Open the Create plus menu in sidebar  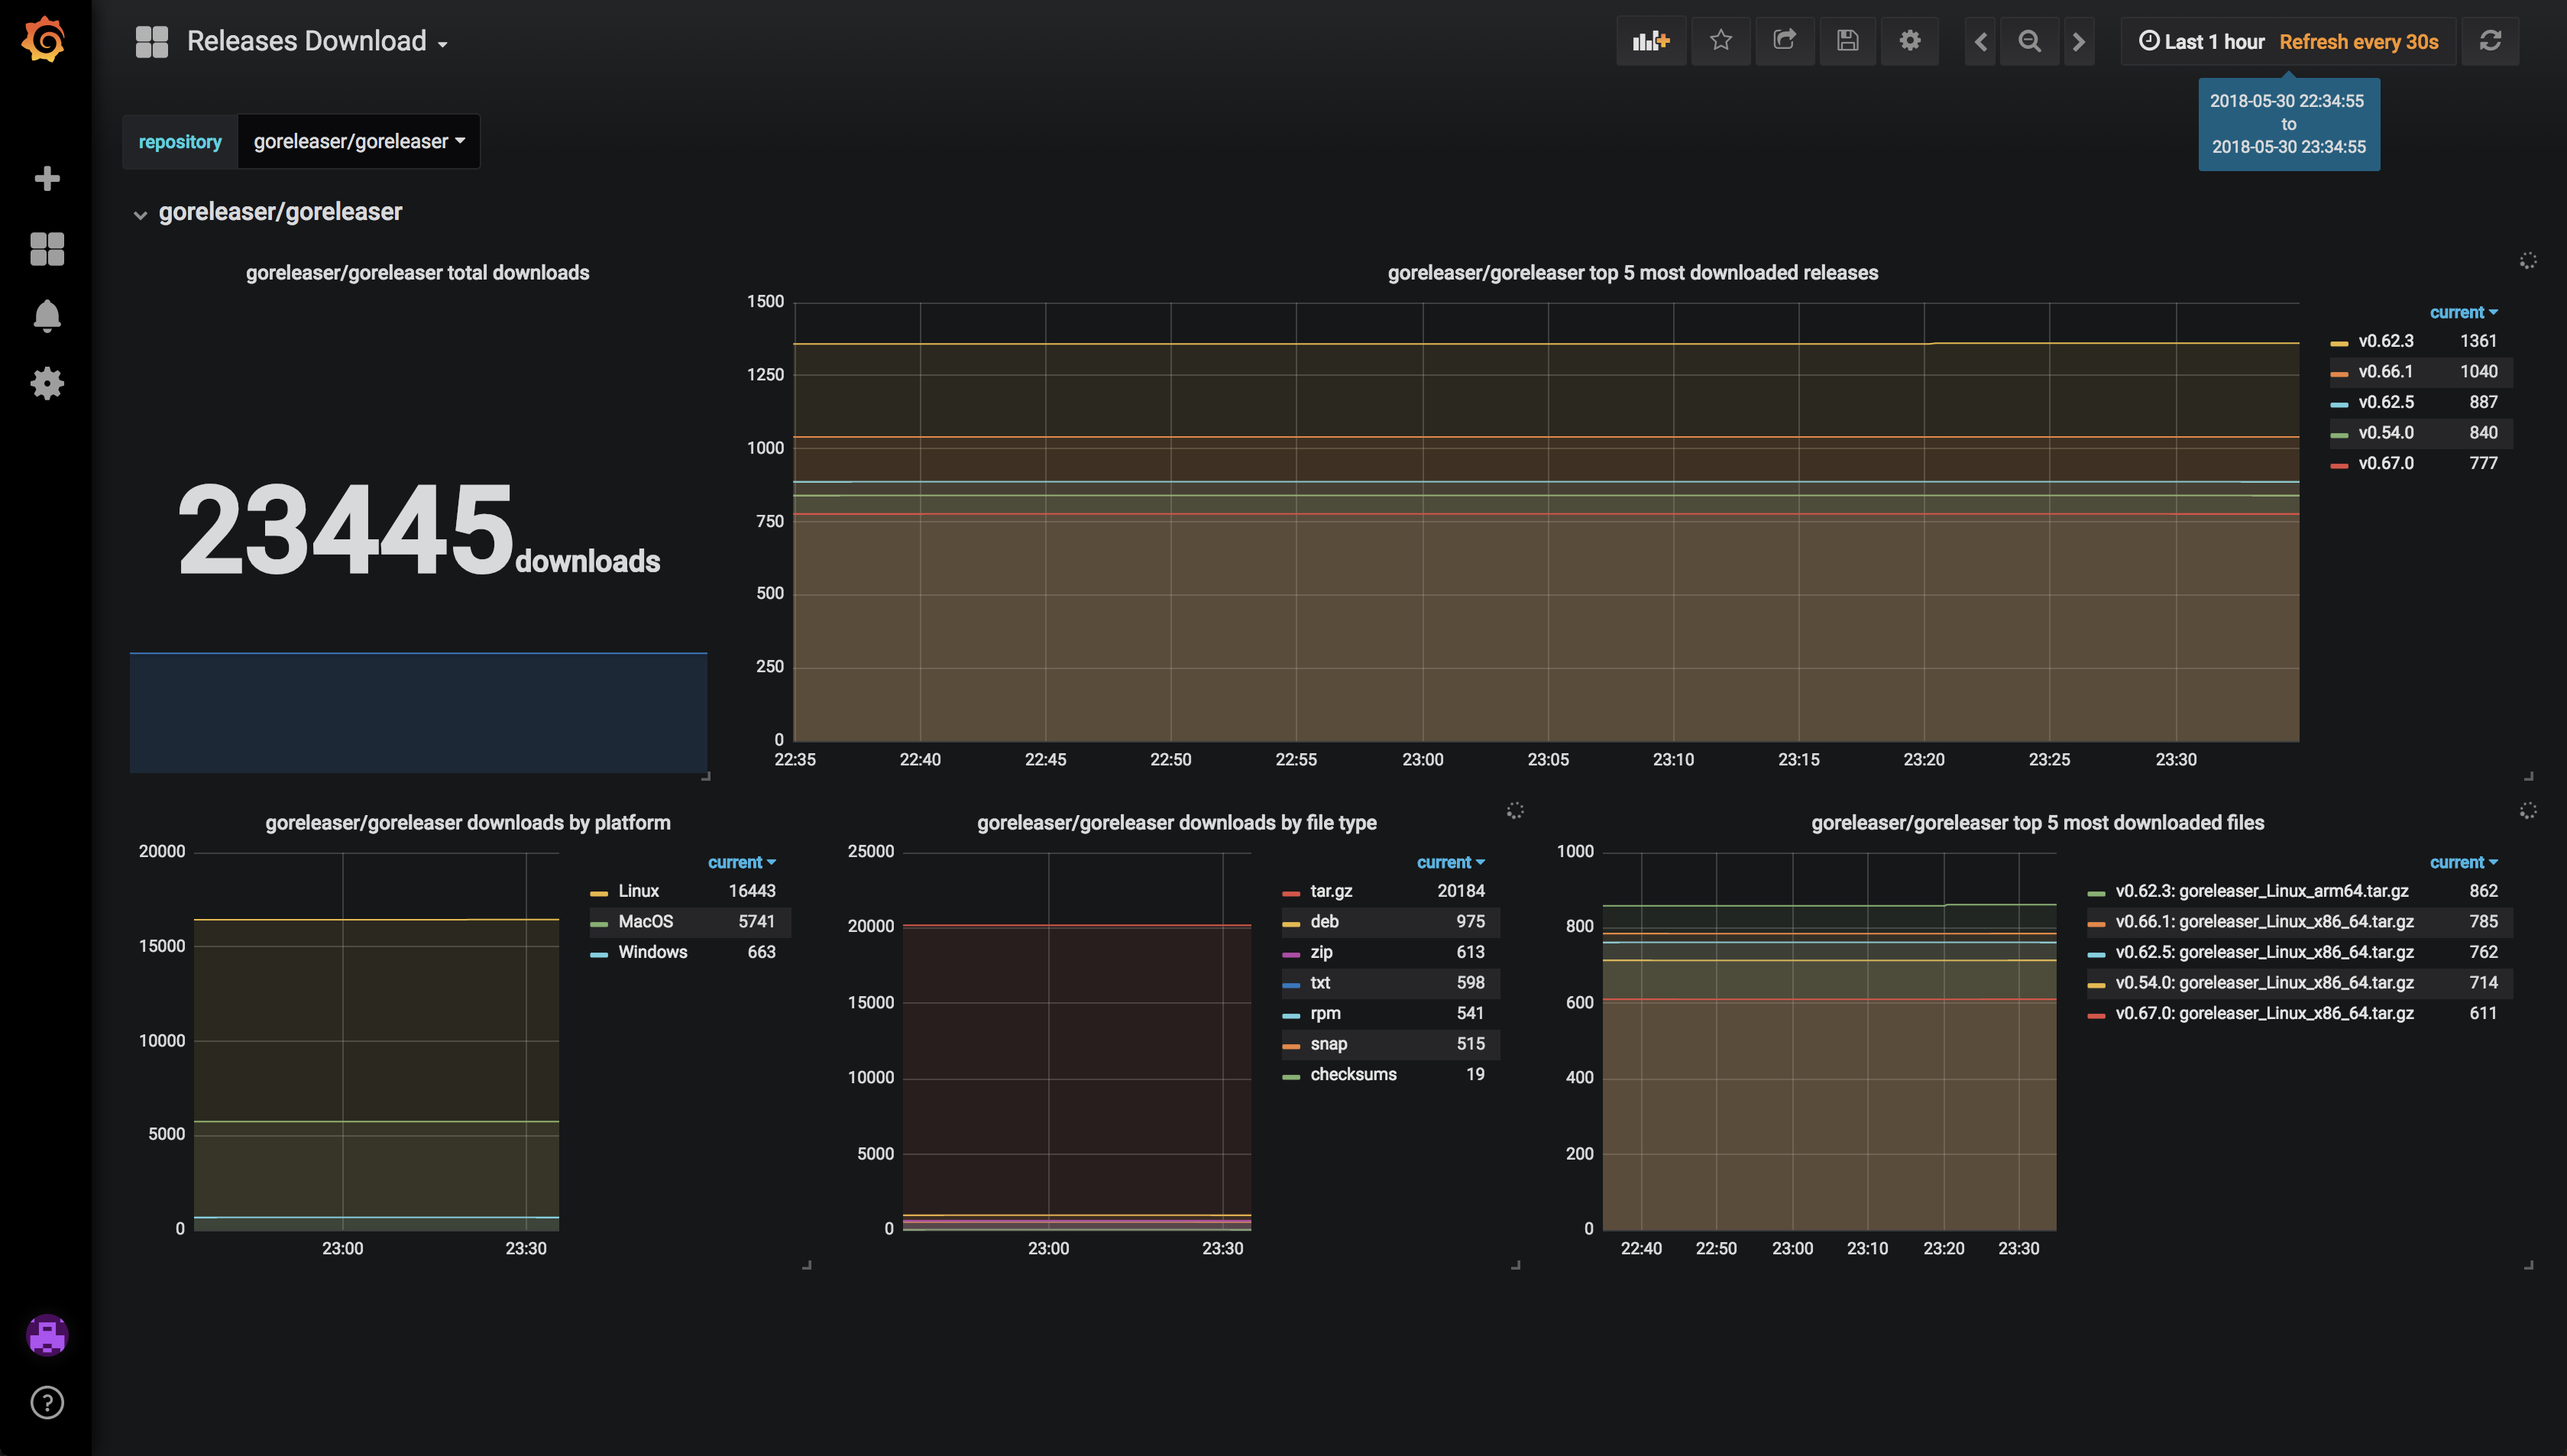tap(47, 179)
